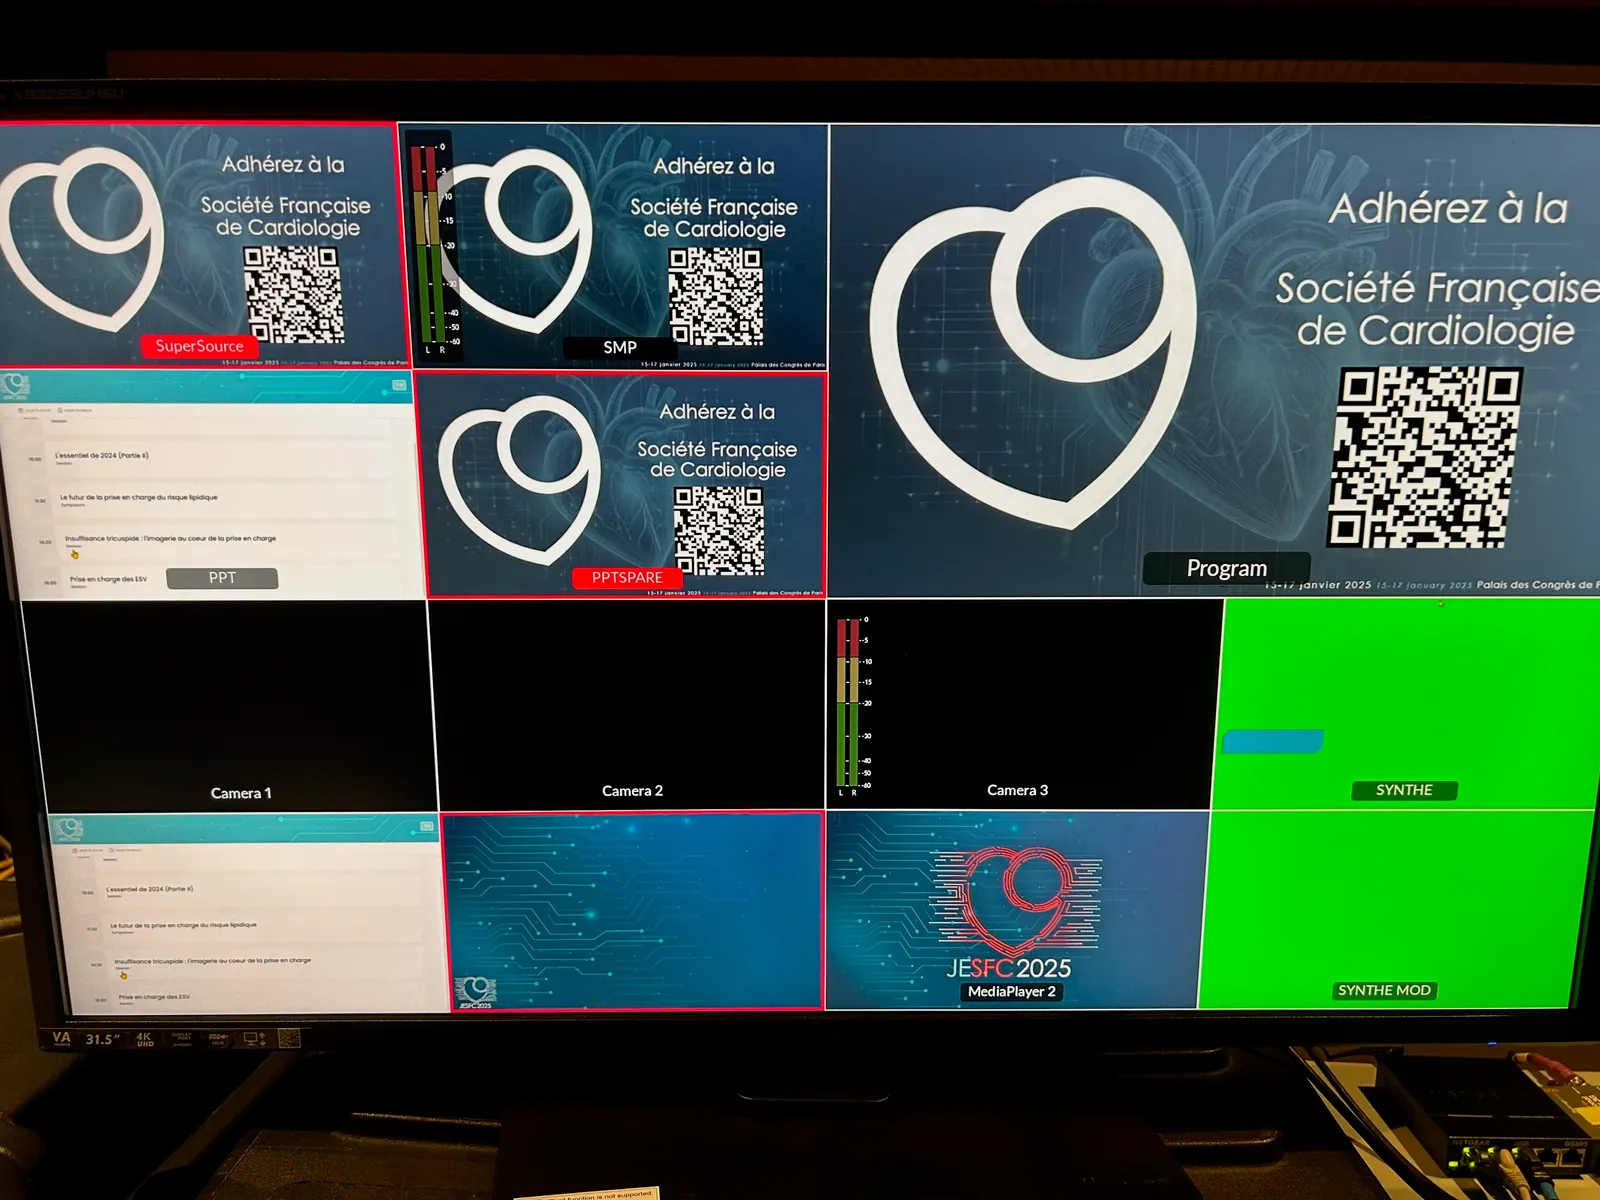Select the Camera 1 label

[x=241, y=793]
